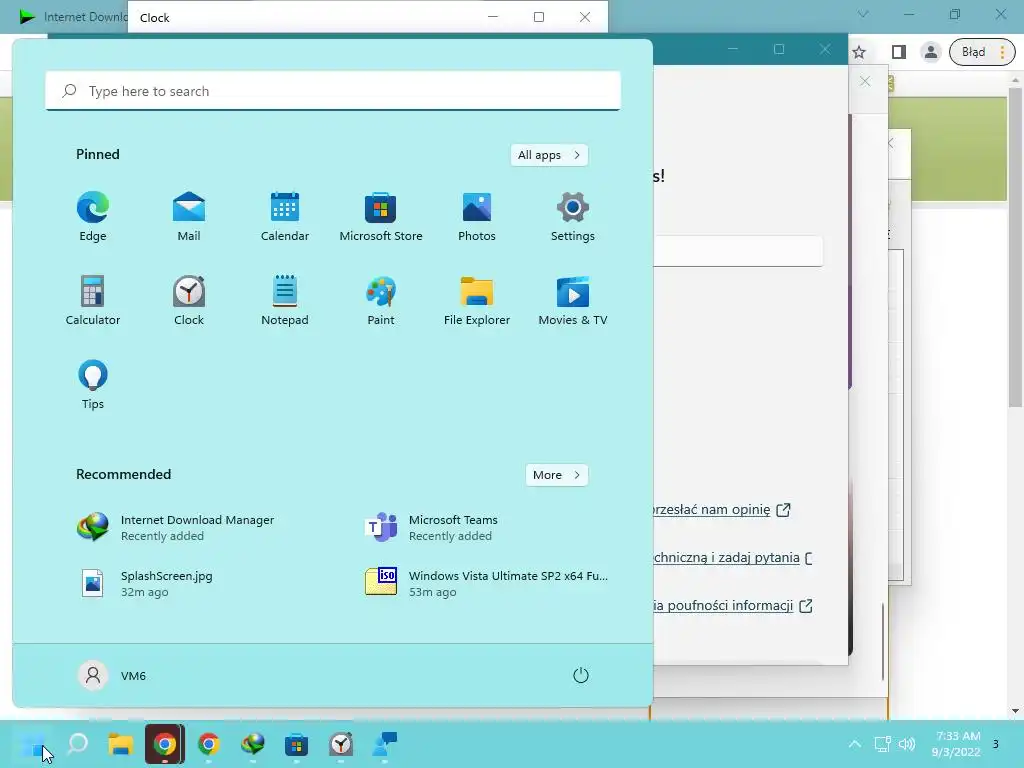Launch Calculator from pinned apps

(93, 300)
